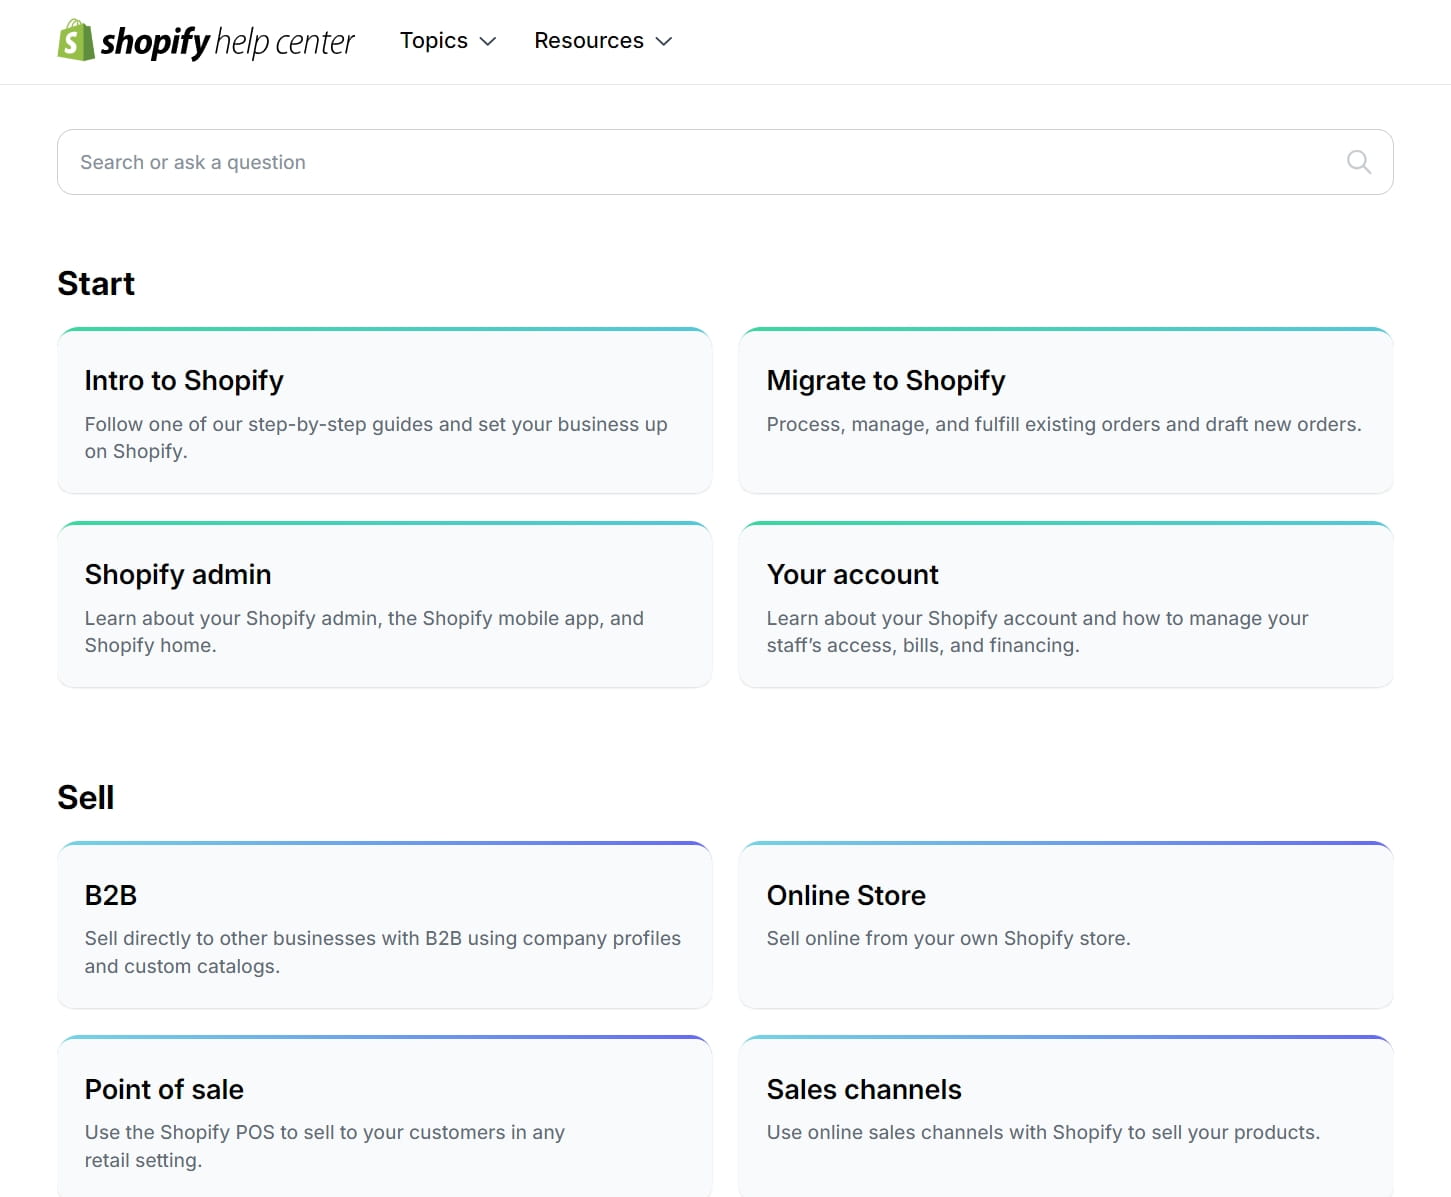1451x1197 pixels.
Task: Click the Your account card
Action: [1065, 605]
